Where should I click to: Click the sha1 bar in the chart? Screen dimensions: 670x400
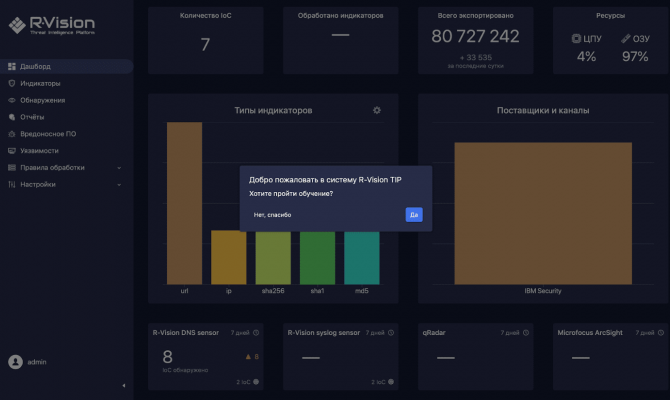point(317,258)
